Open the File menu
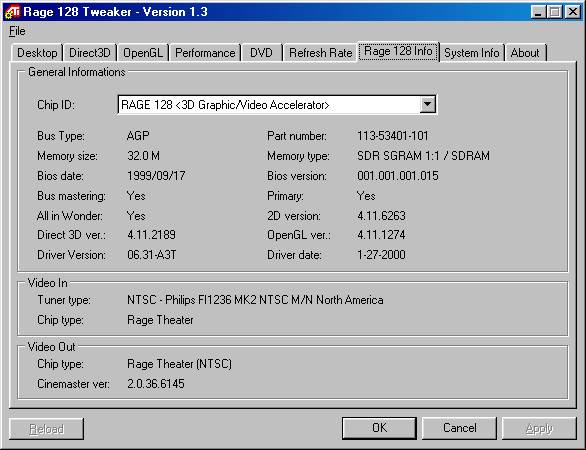The image size is (586, 450). click(17, 31)
